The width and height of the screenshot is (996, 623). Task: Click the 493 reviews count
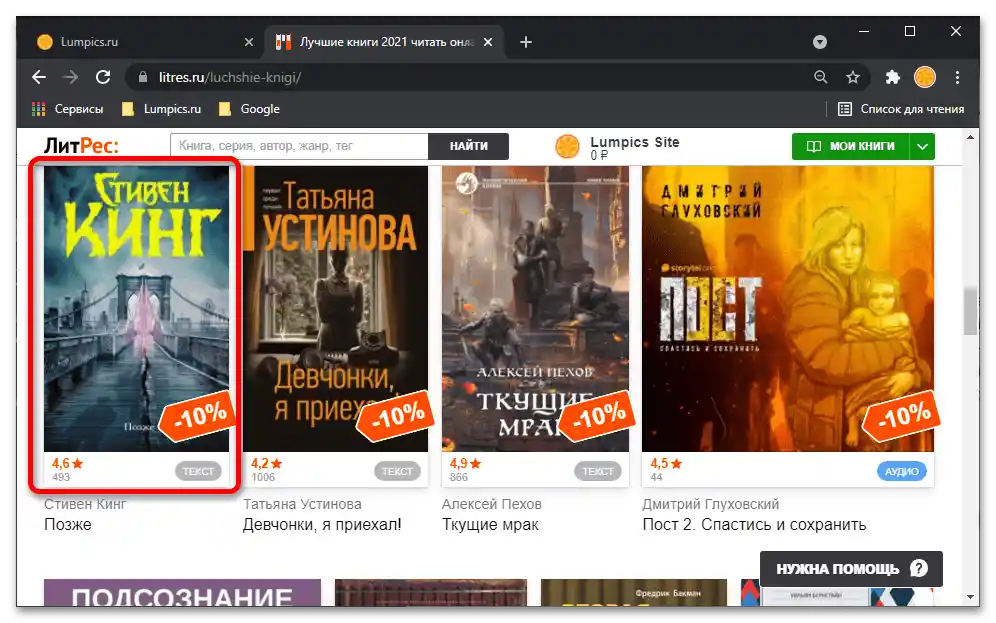(x=61, y=477)
